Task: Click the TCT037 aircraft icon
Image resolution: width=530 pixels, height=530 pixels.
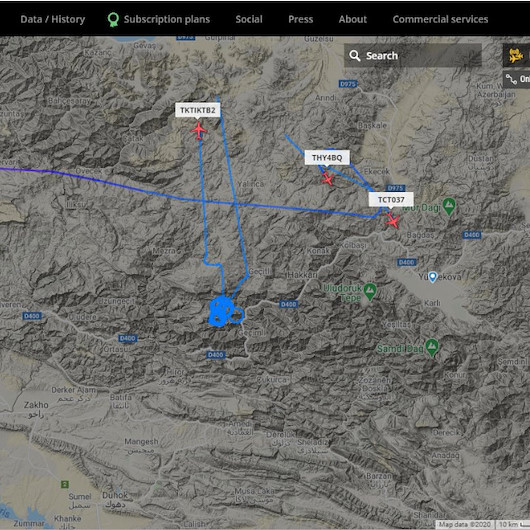Action: pos(392,221)
